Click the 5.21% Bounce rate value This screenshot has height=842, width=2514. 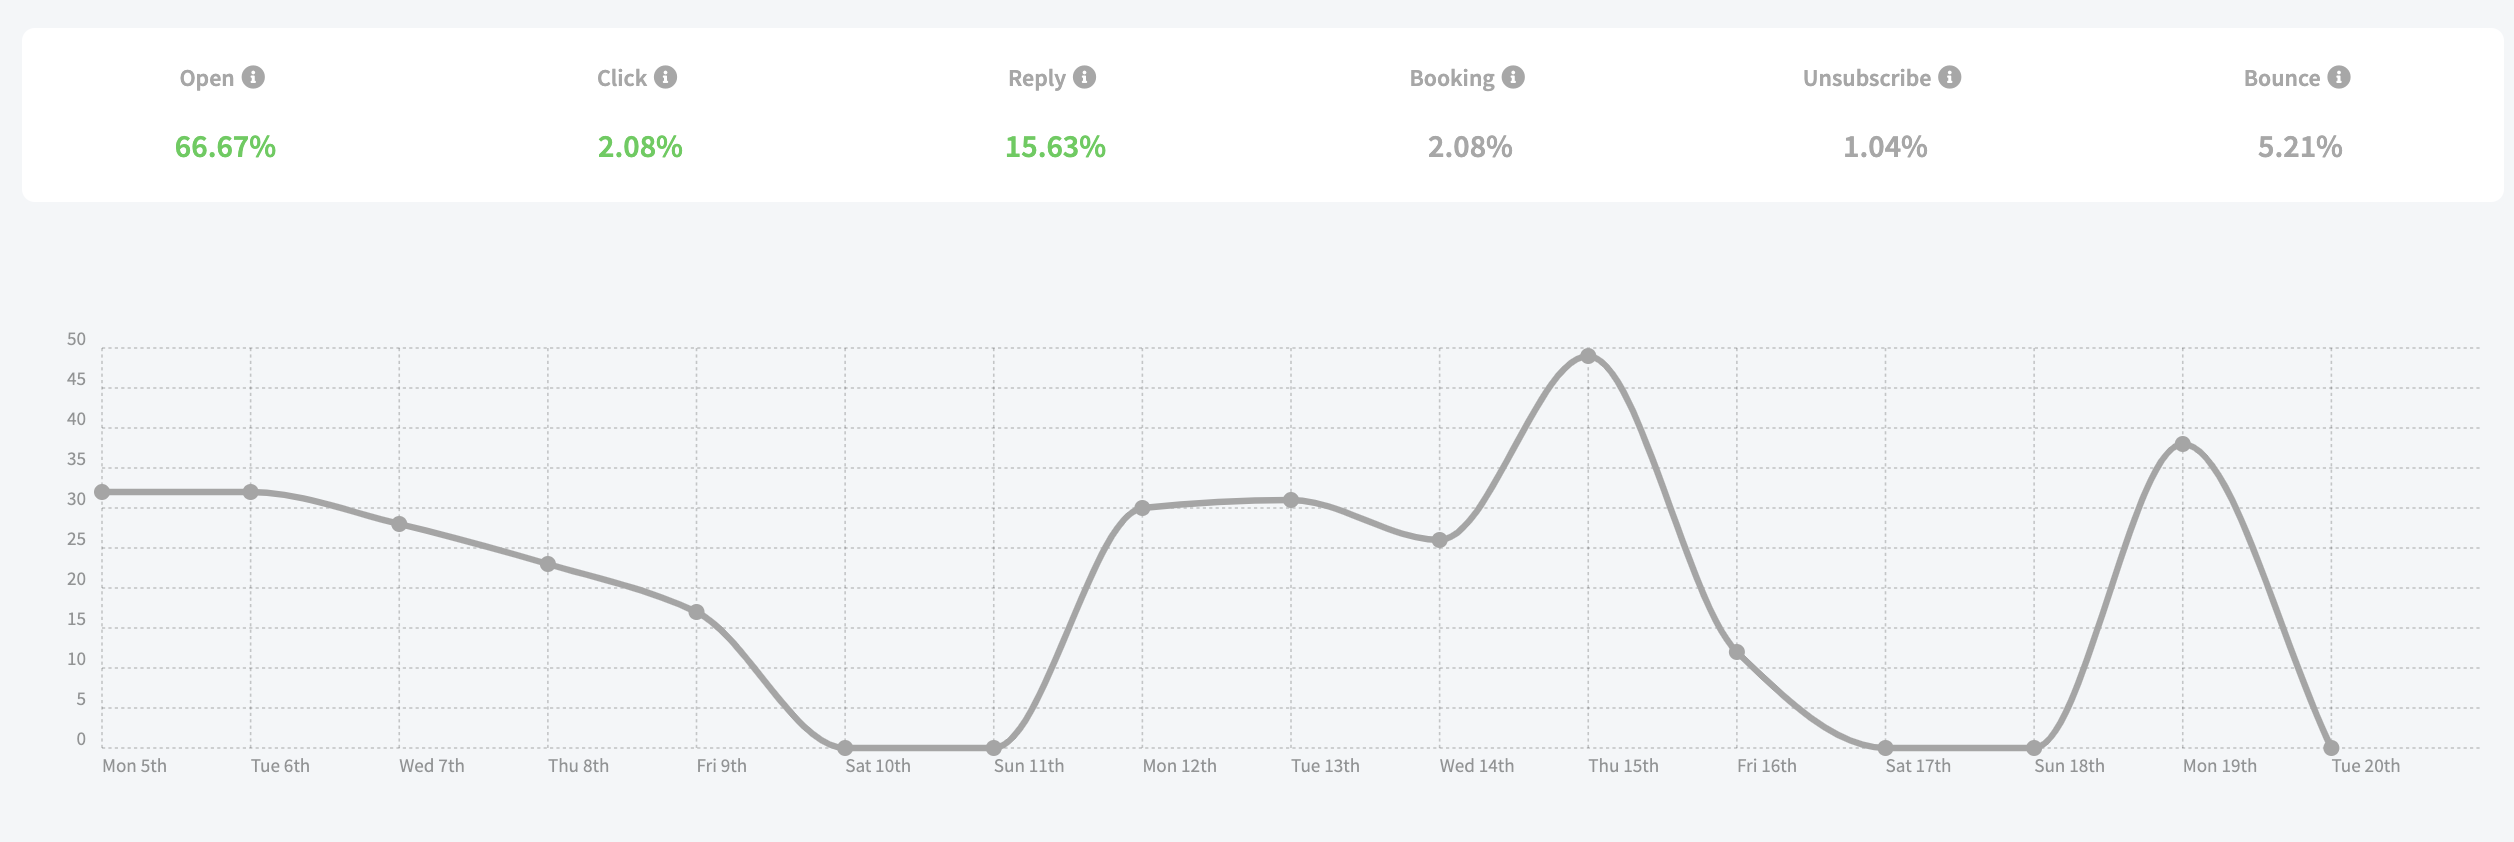2300,147
